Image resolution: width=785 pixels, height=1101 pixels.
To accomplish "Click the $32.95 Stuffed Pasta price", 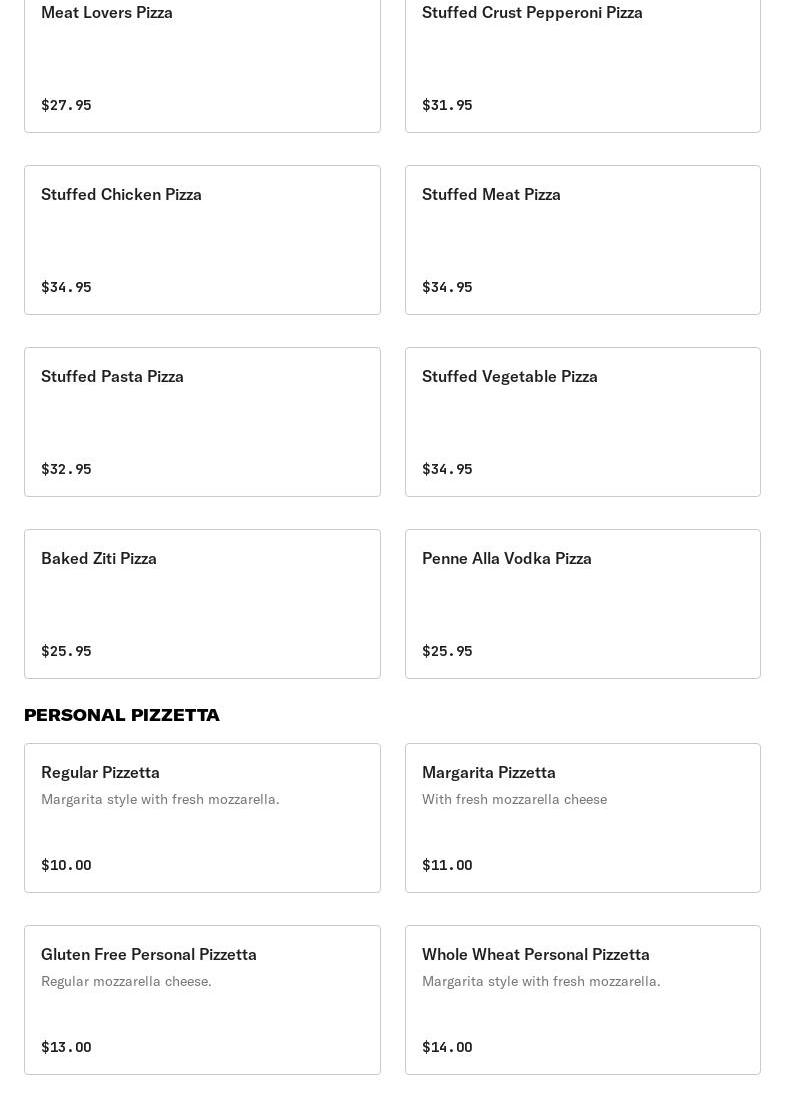I will point(66,469).
